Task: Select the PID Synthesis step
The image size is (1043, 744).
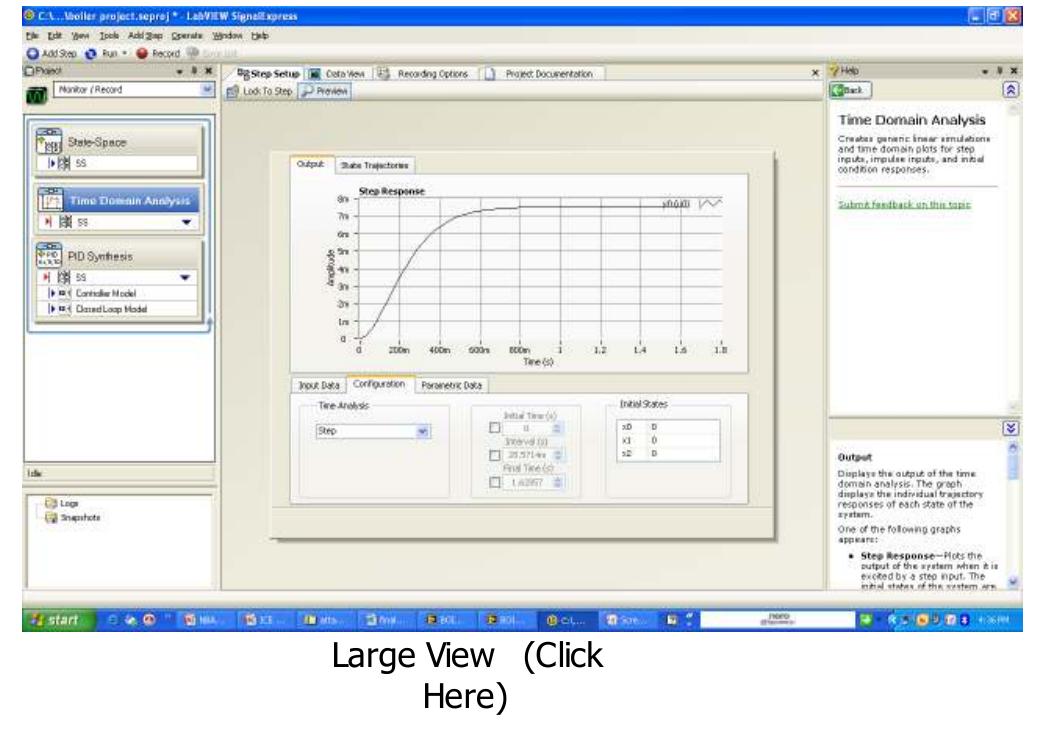Action: (118, 256)
